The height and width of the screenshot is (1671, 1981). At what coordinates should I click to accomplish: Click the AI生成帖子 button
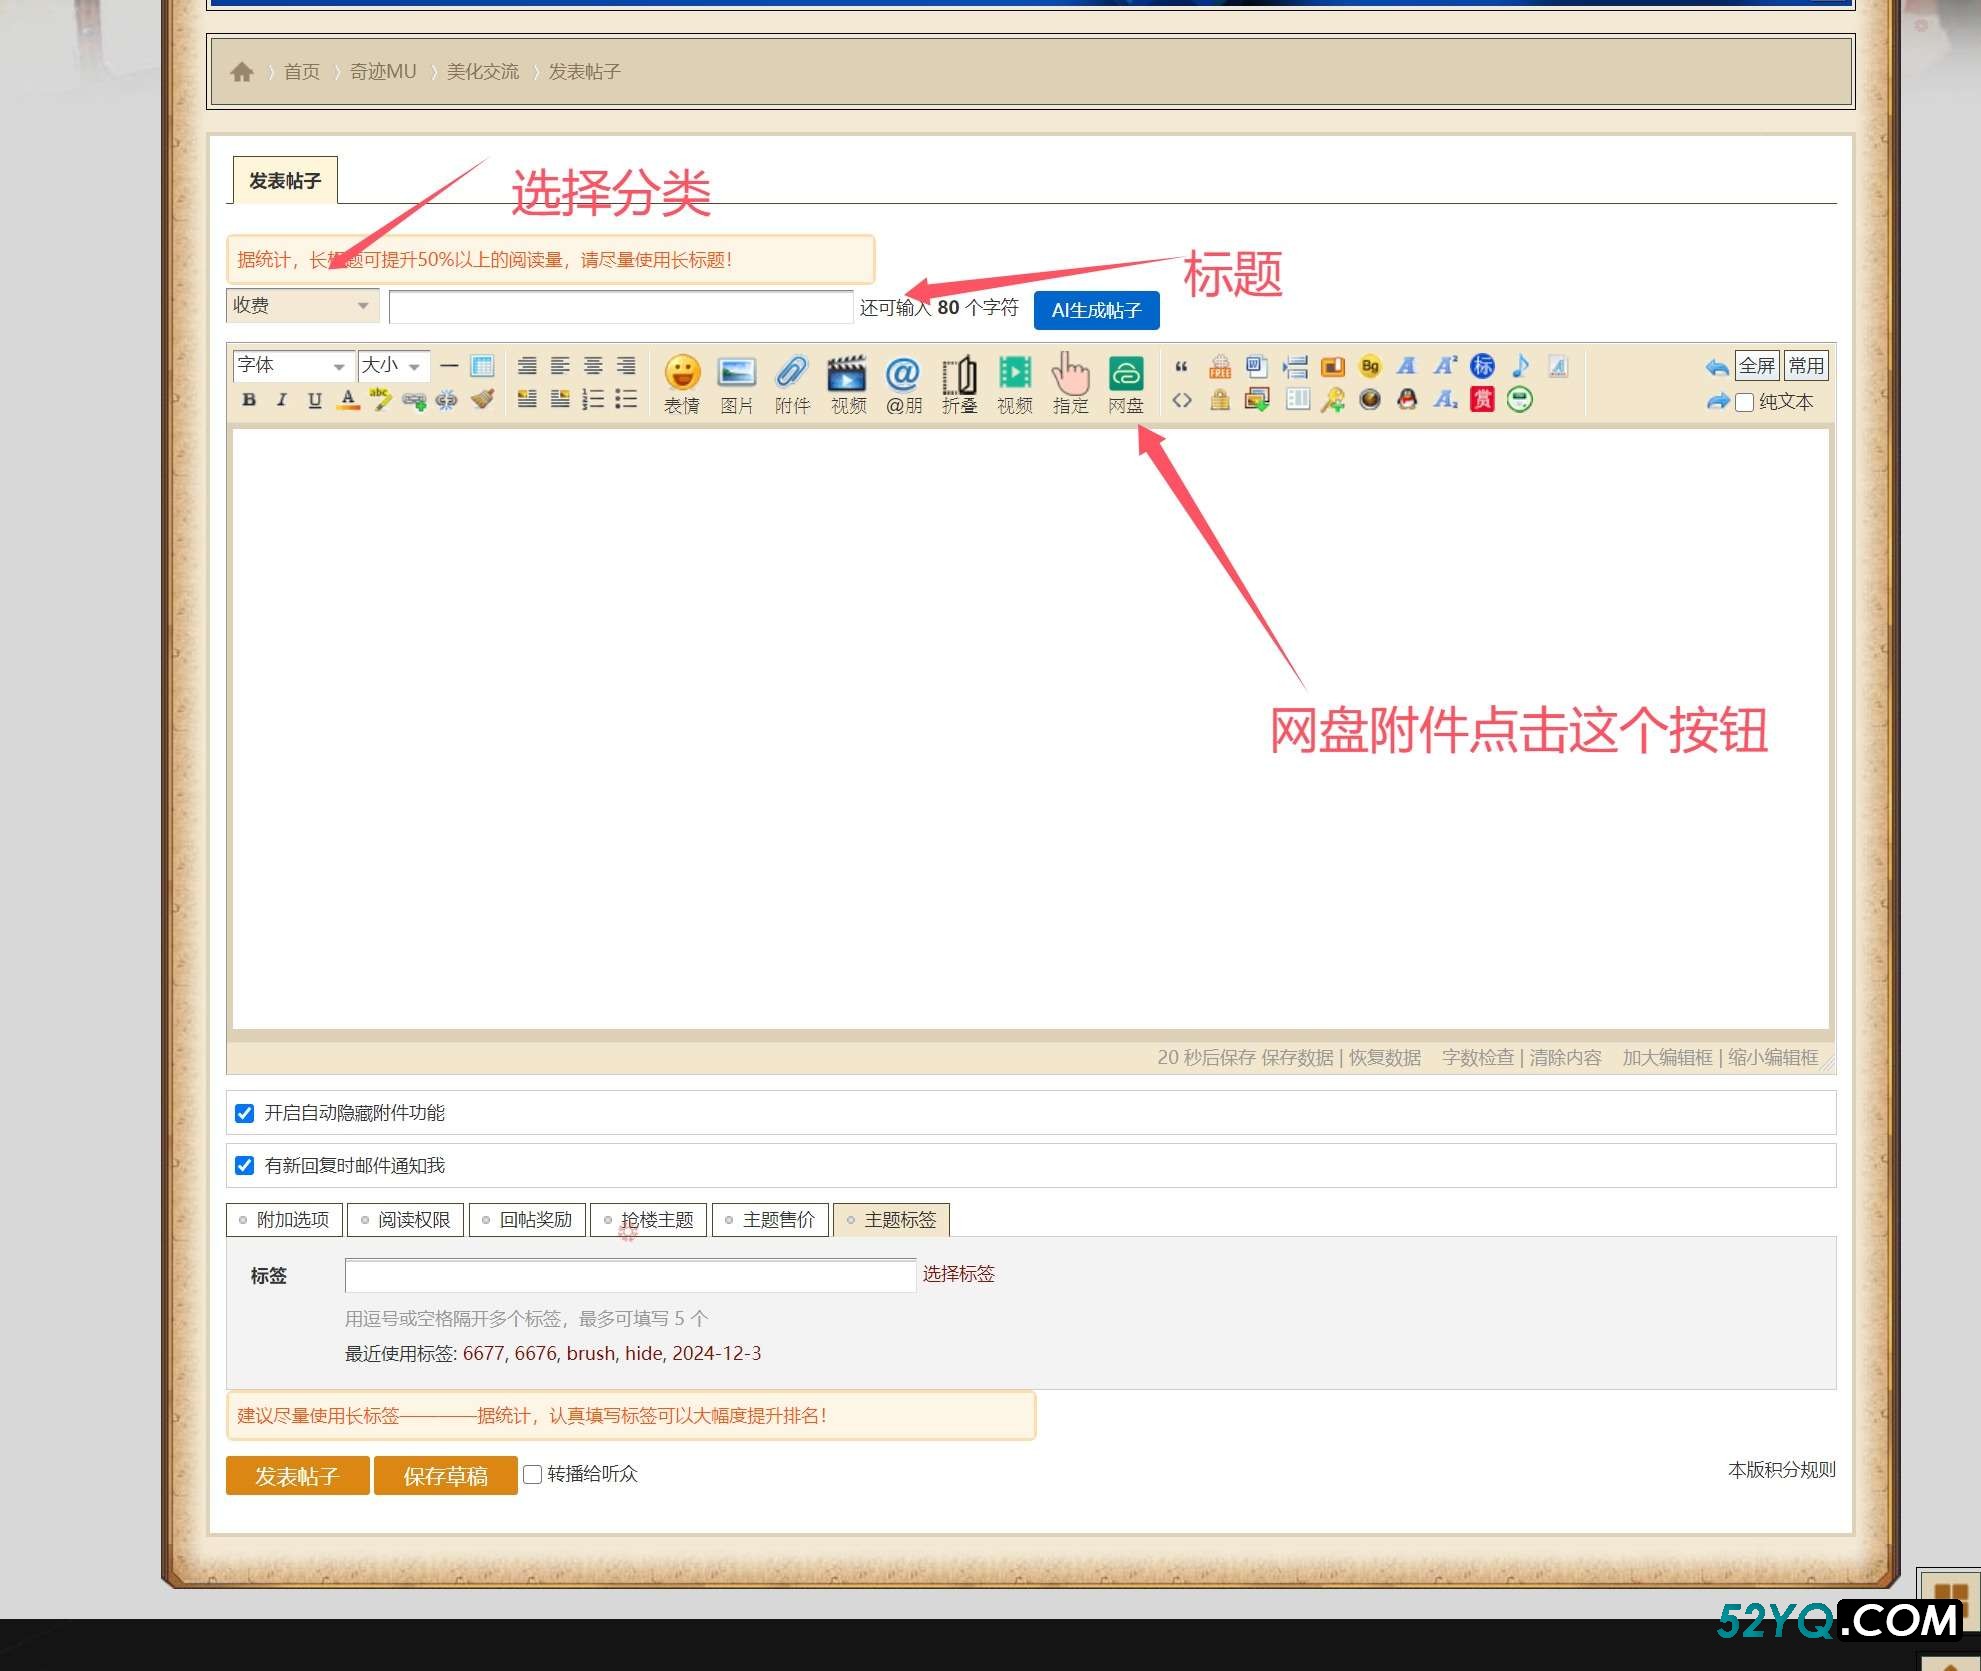point(1096,310)
